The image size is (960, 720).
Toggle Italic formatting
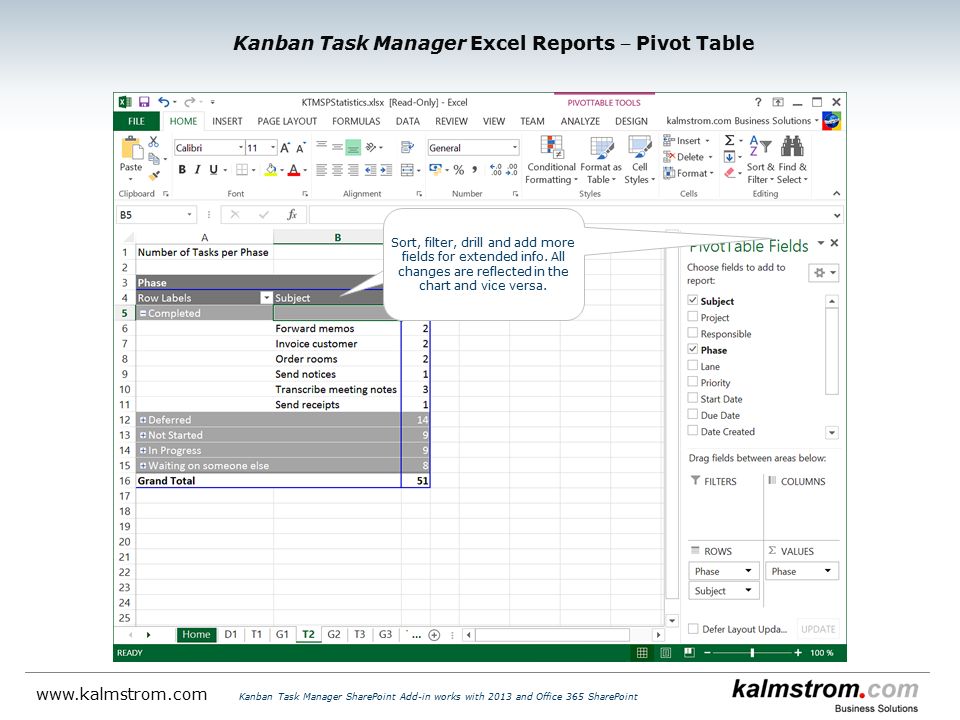click(x=197, y=170)
